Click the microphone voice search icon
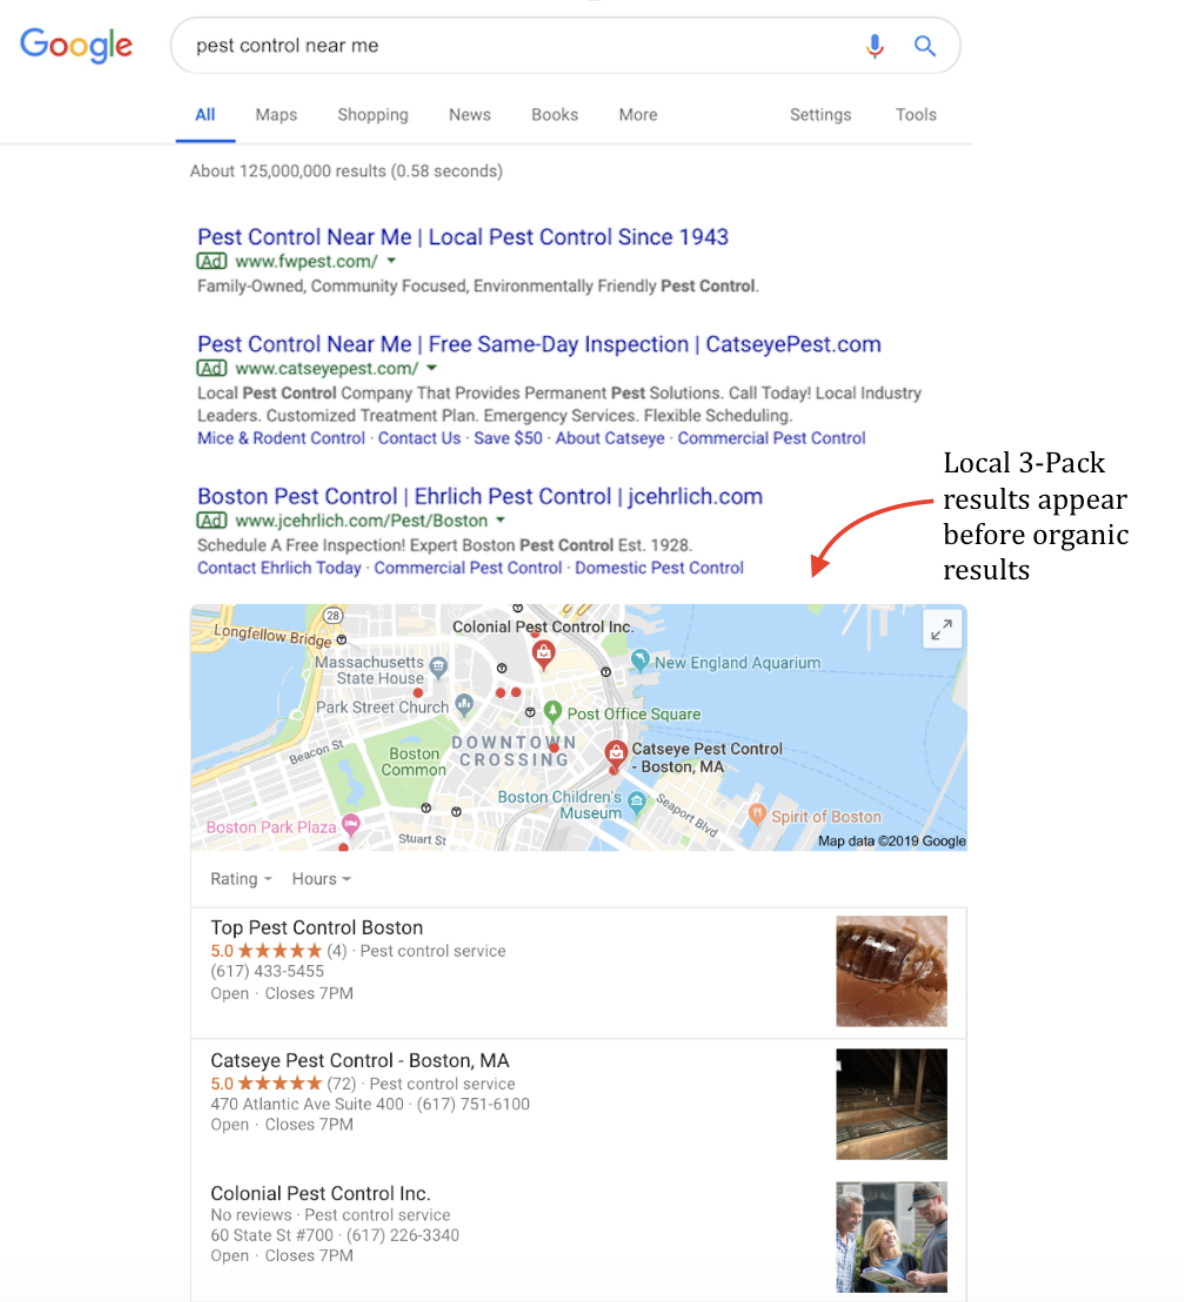This screenshot has height=1302, width=1184. click(875, 46)
